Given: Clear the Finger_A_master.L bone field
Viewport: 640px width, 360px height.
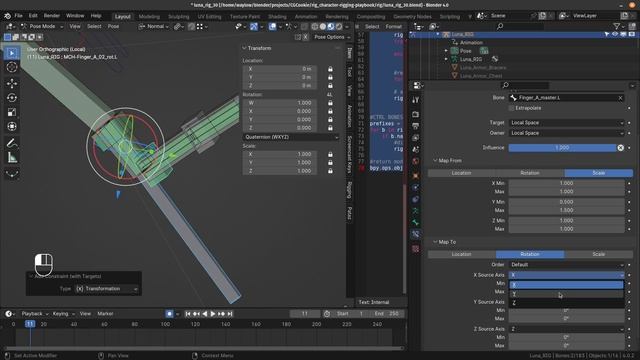Looking at the screenshot, I should pyautogui.click(x=620, y=98).
